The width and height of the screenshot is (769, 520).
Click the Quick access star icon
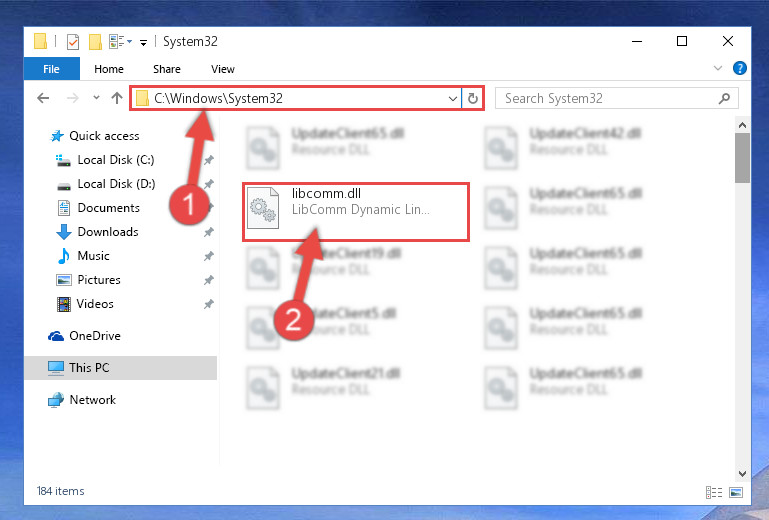pos(57,136)
